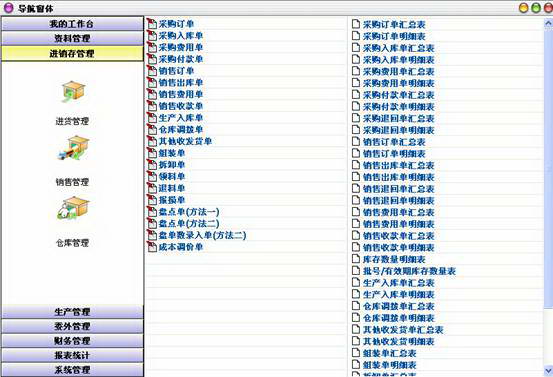Open the 采购付款单明细表 report
This screenshot has height=377, width=553.
399,107
